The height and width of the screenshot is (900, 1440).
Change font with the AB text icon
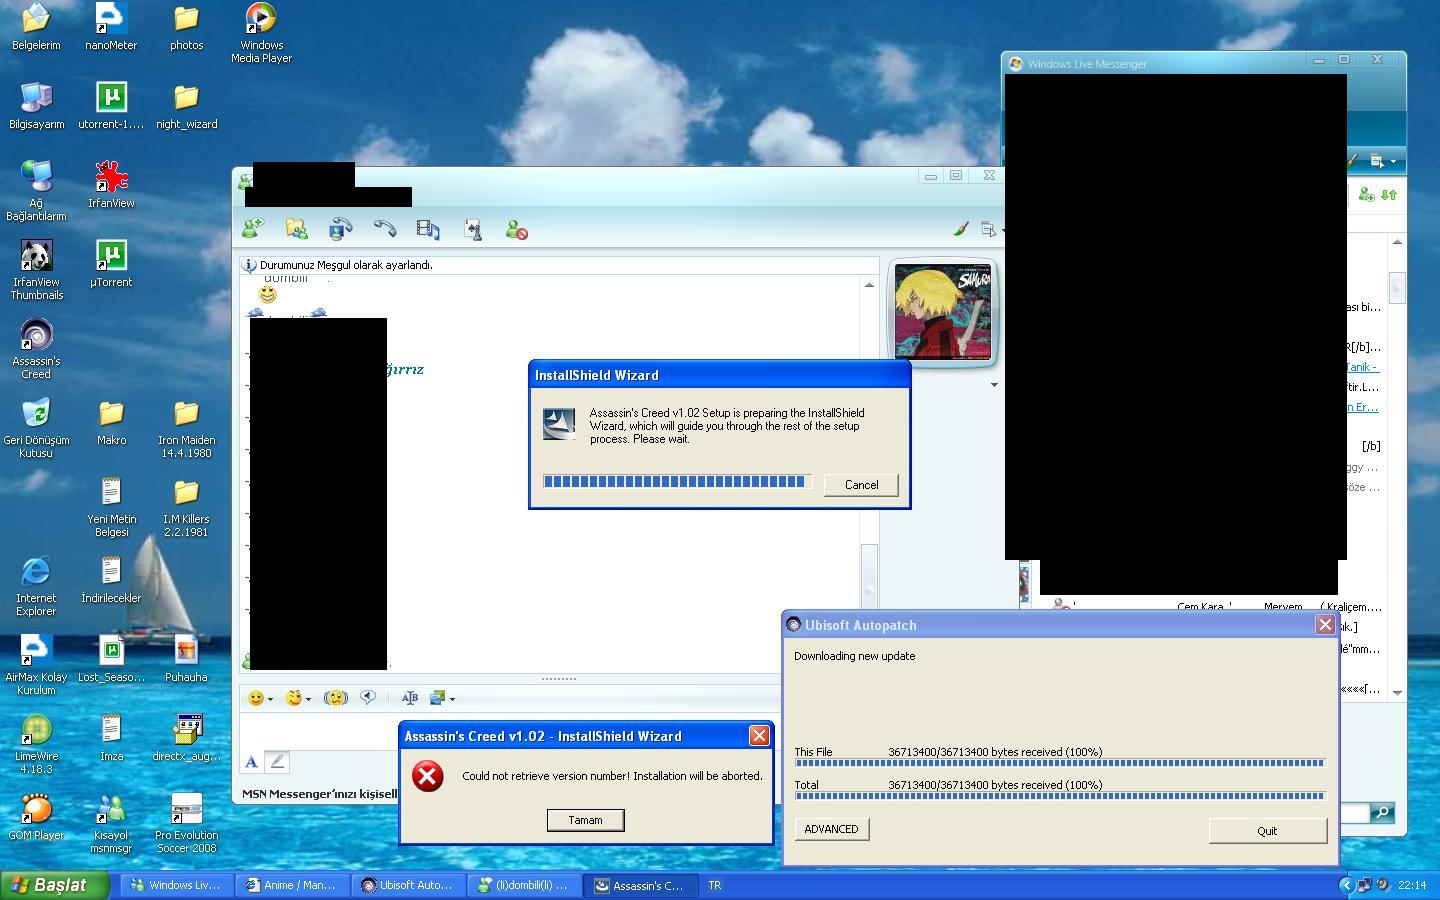pos(409,698)
